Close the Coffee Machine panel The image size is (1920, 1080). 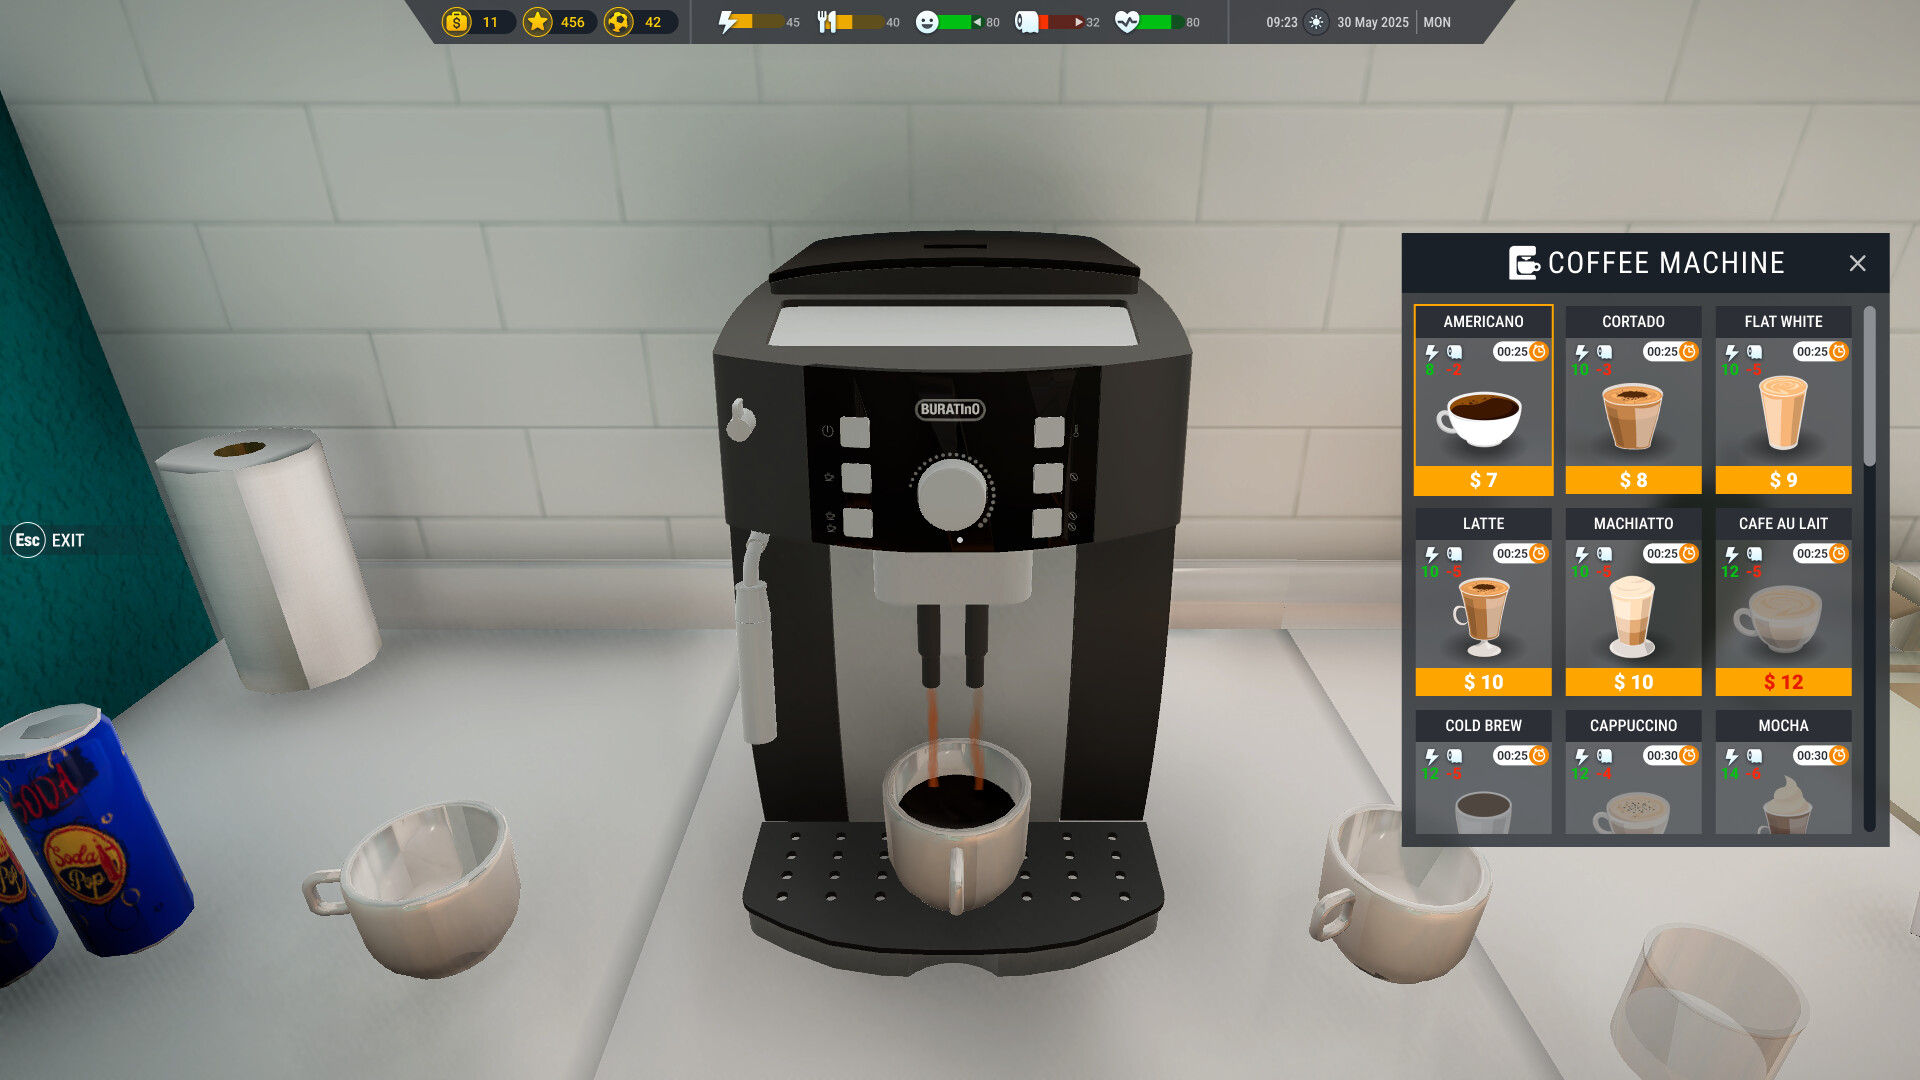[1858, 263]
